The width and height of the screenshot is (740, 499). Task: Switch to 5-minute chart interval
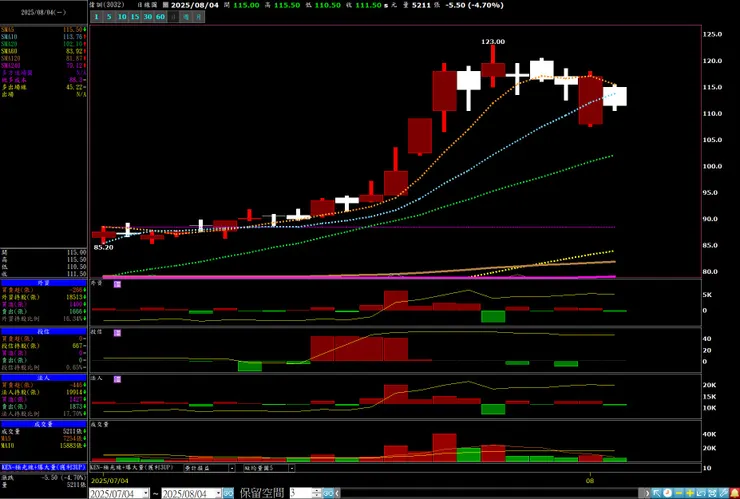coord(109,17)
